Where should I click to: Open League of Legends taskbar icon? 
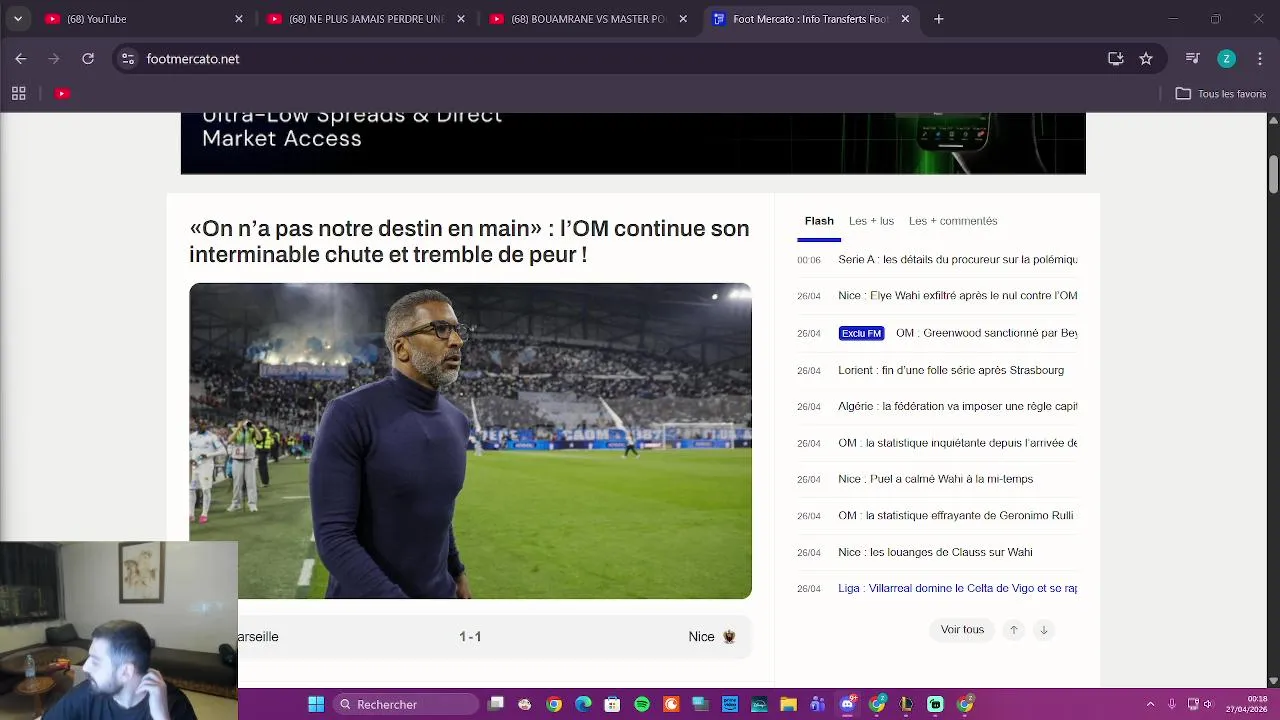click(906, 705)
